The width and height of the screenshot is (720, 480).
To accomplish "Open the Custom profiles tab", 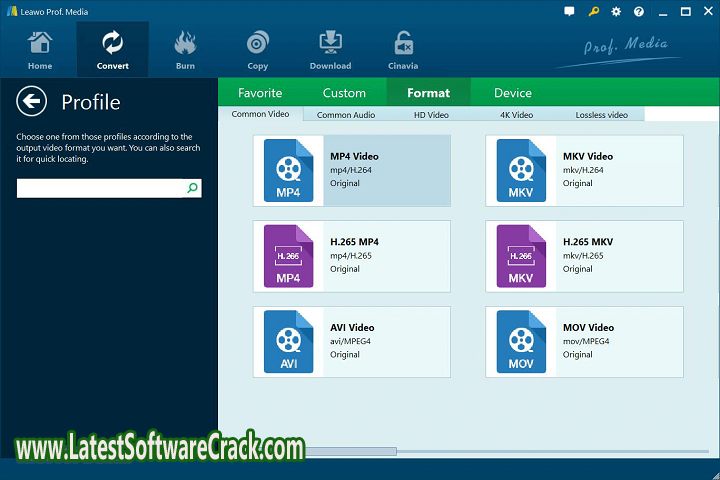I will point(344,93).
